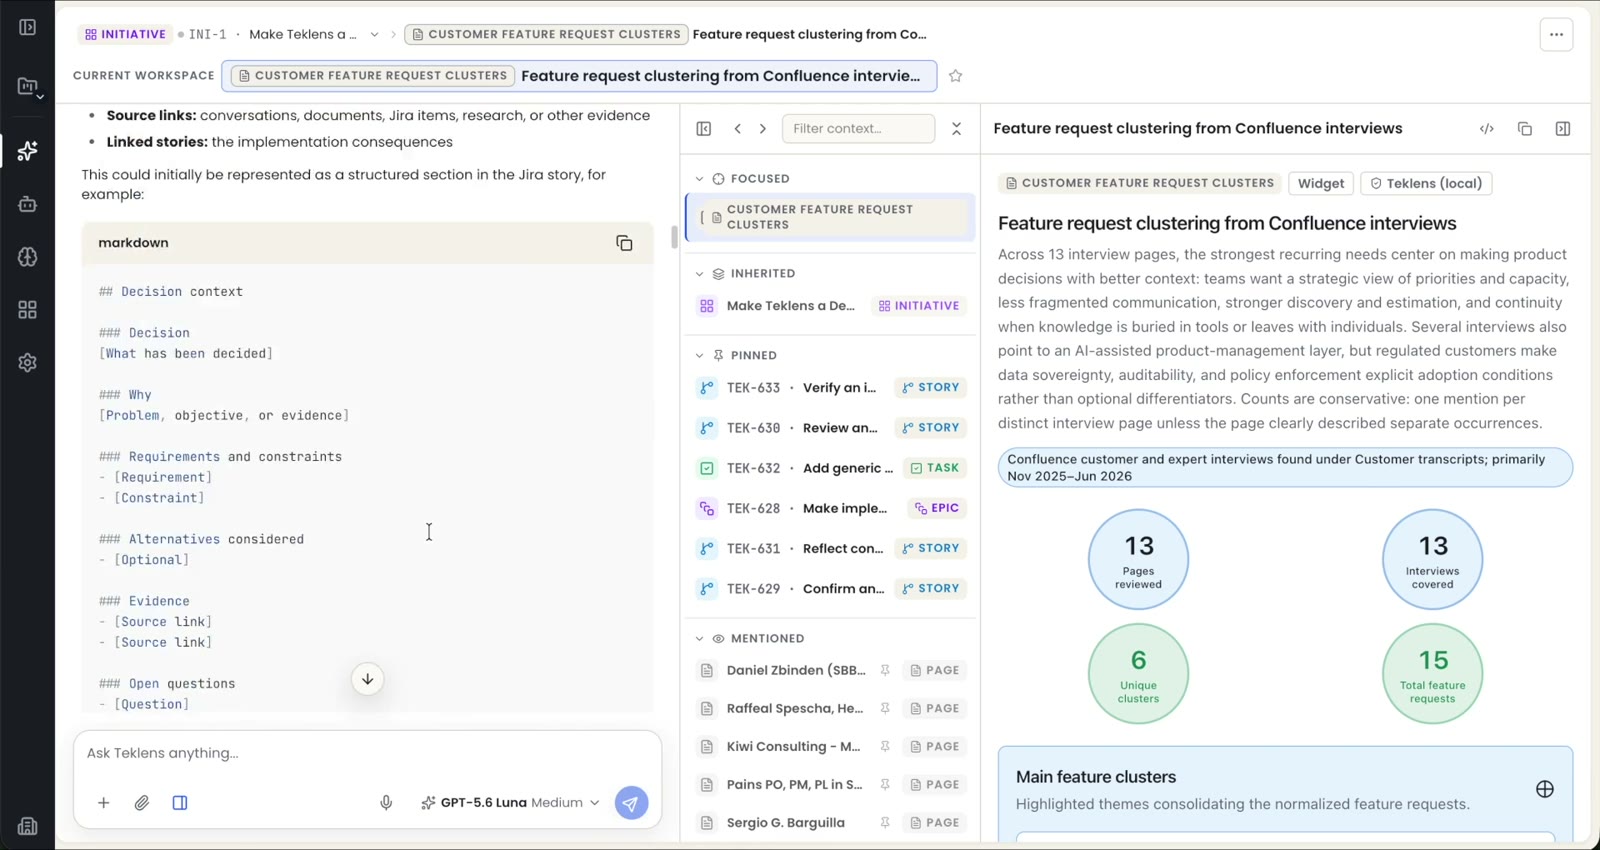The width and height of the screenshot is (1600, 850).
Task: Jump to bottom of chat with arrow button
Action: 367,679
